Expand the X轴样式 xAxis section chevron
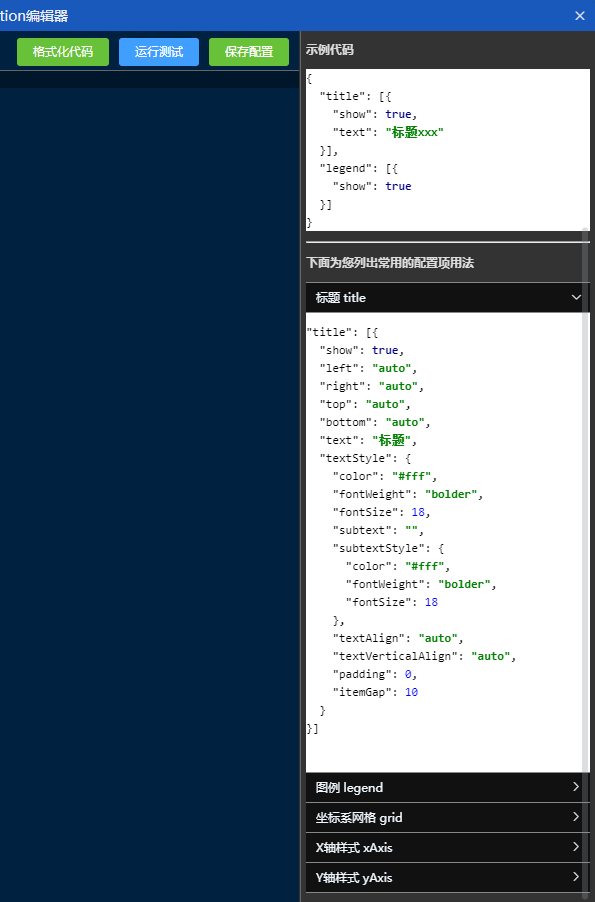This screenshot has height=902, width=595. (575, 847)
